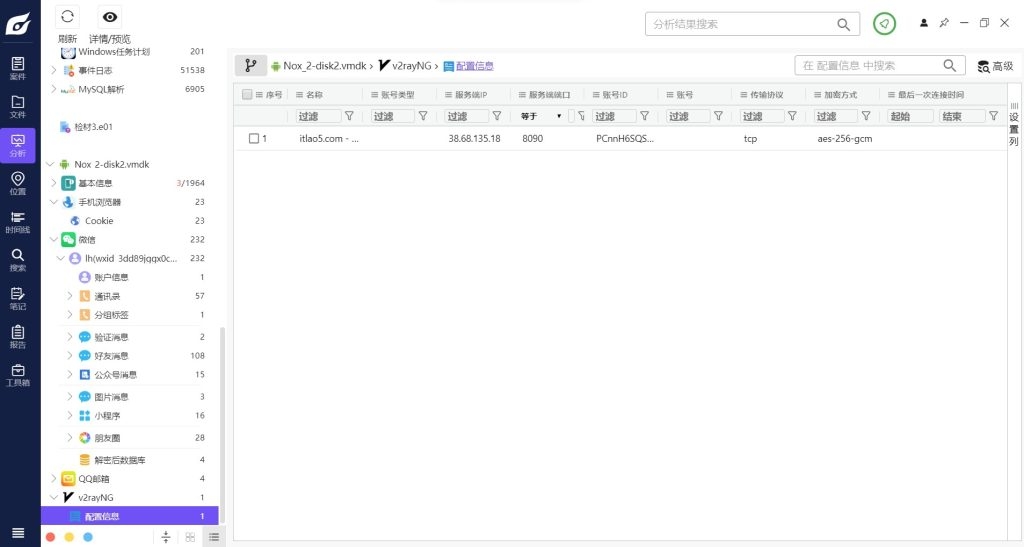The width and height of the screenshot is (1024, 547).
Task: Expand the QQ邮箱 tree node
Action: pyautogui.click(x=54, y=478)
